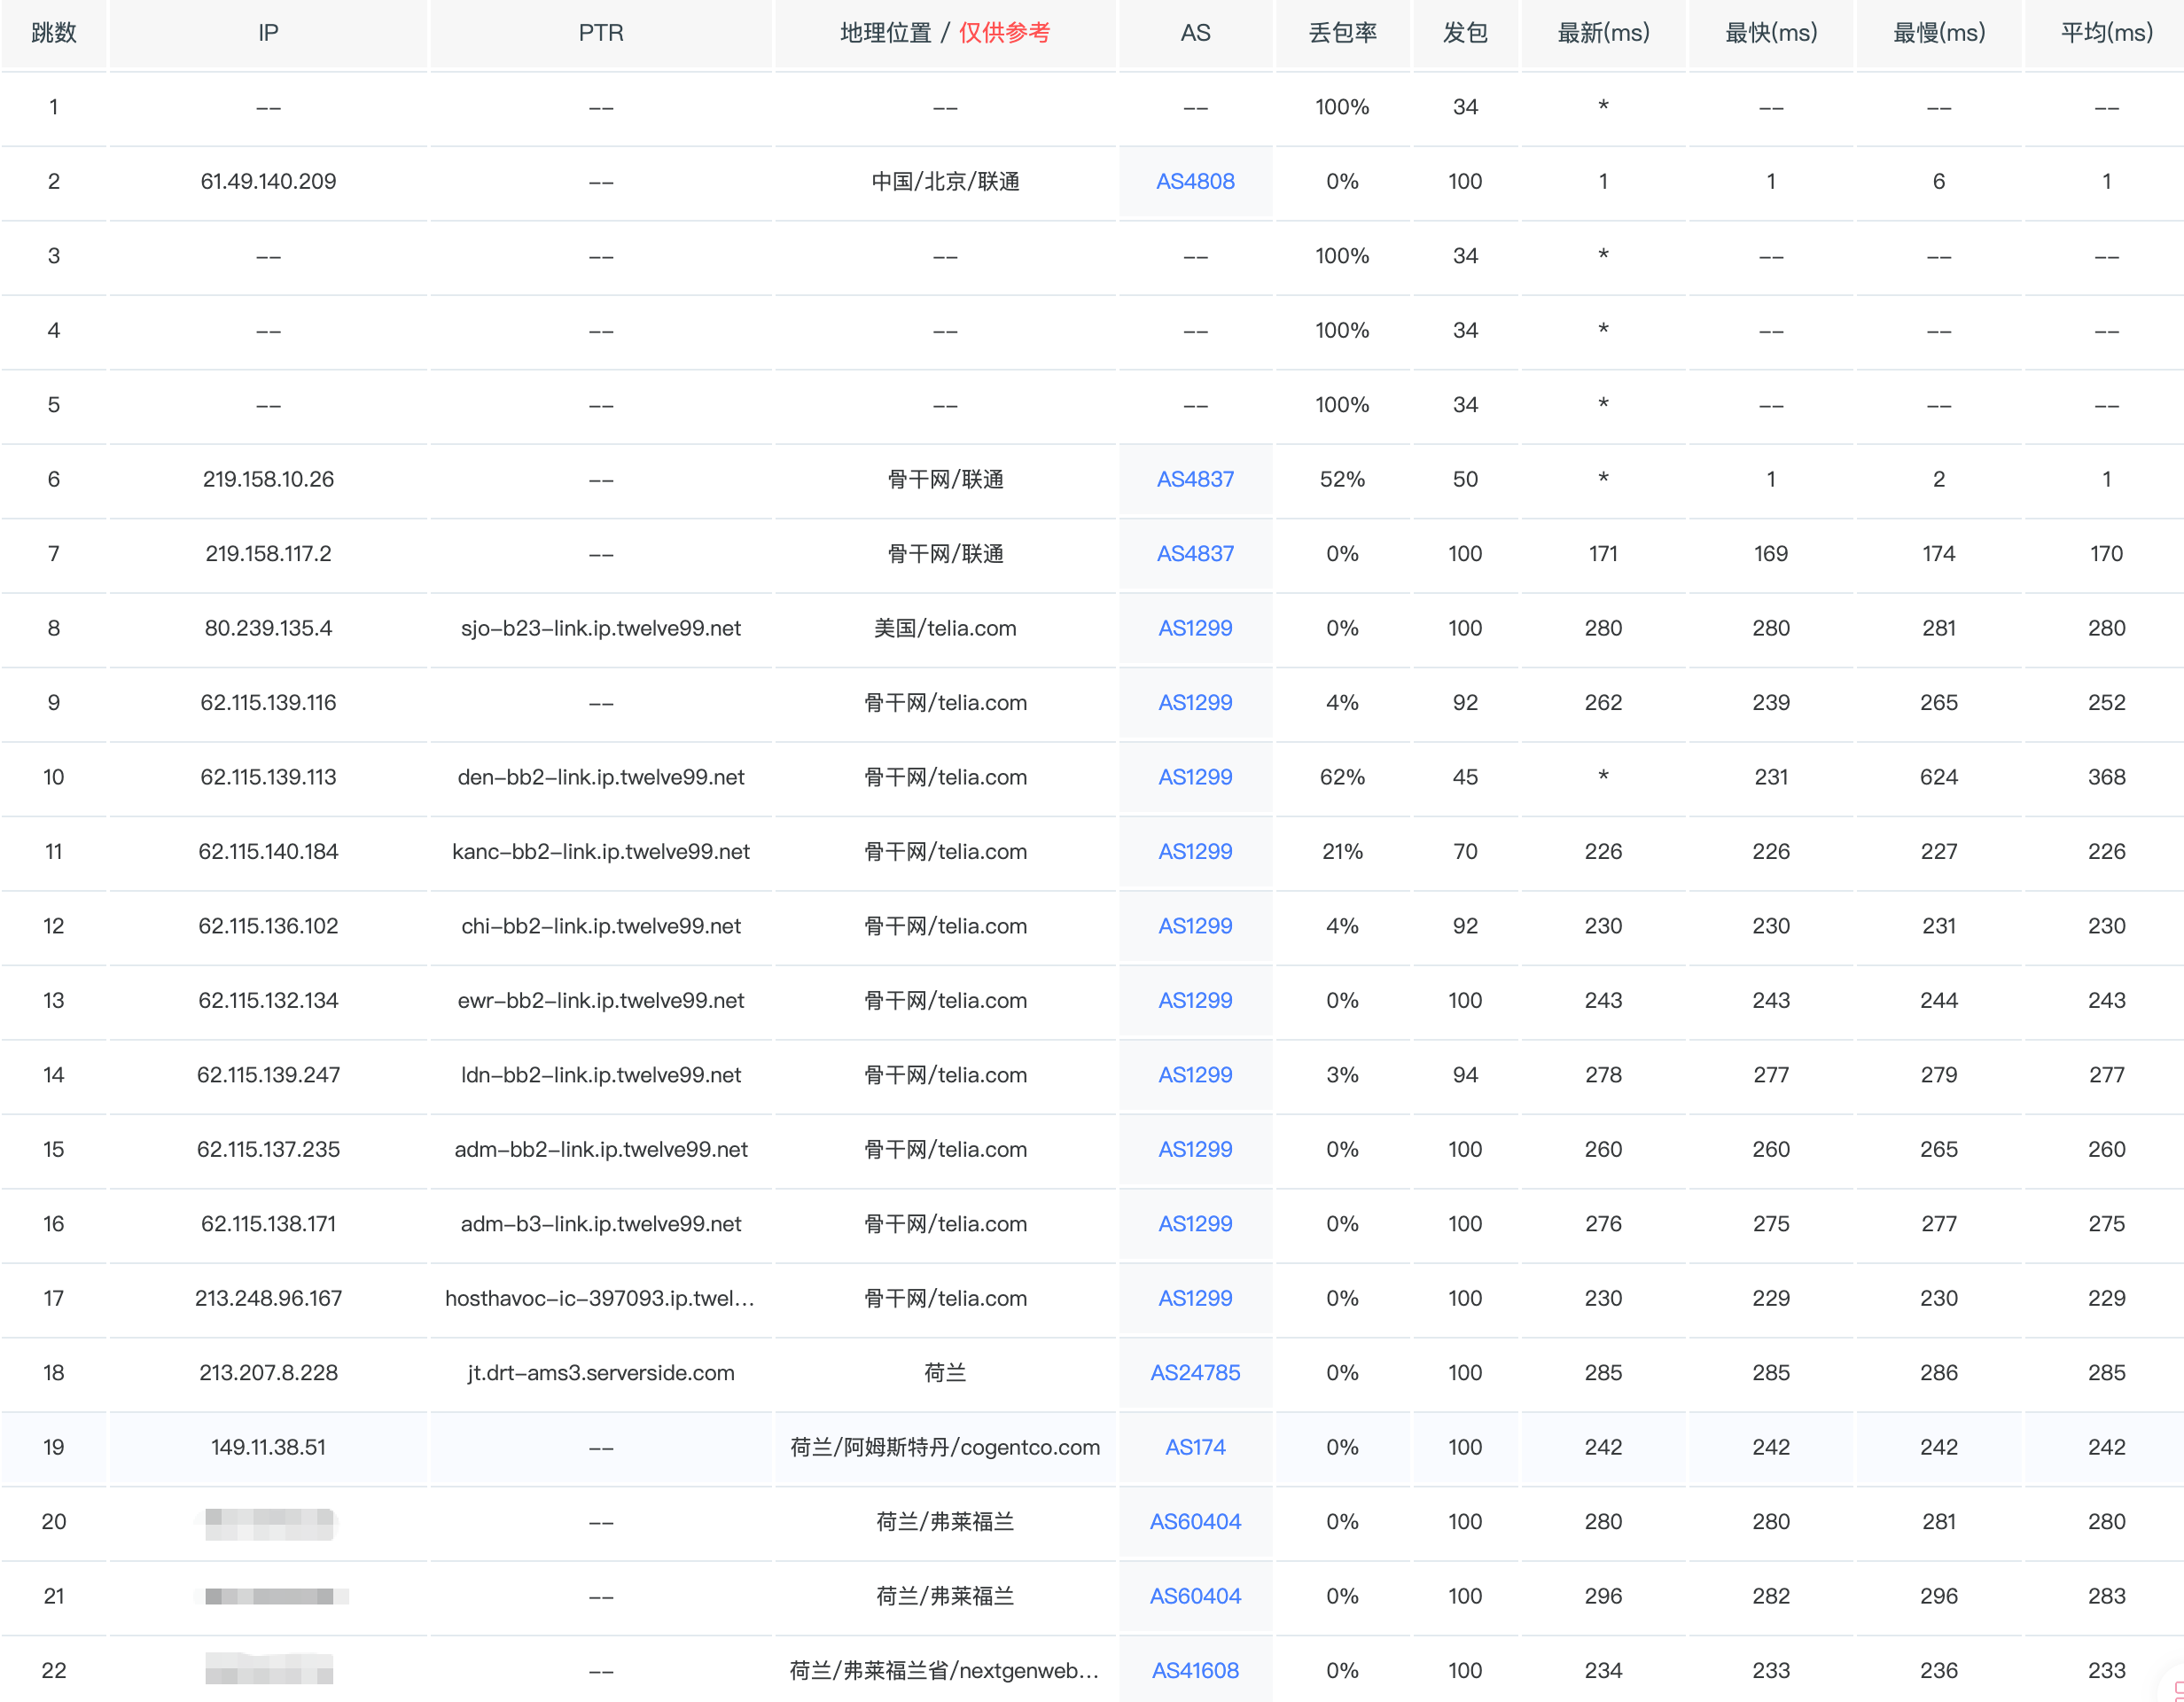Click the jt.drt-ams3.serverside.com PTR cell
2184x1702 pixels.
pos(601,1373)
